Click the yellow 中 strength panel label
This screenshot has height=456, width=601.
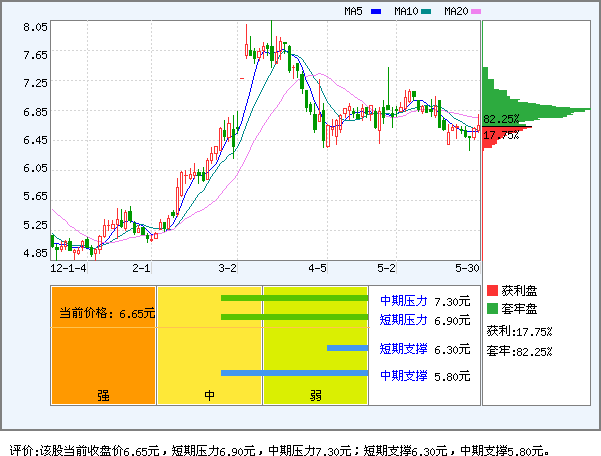(209, 395)
